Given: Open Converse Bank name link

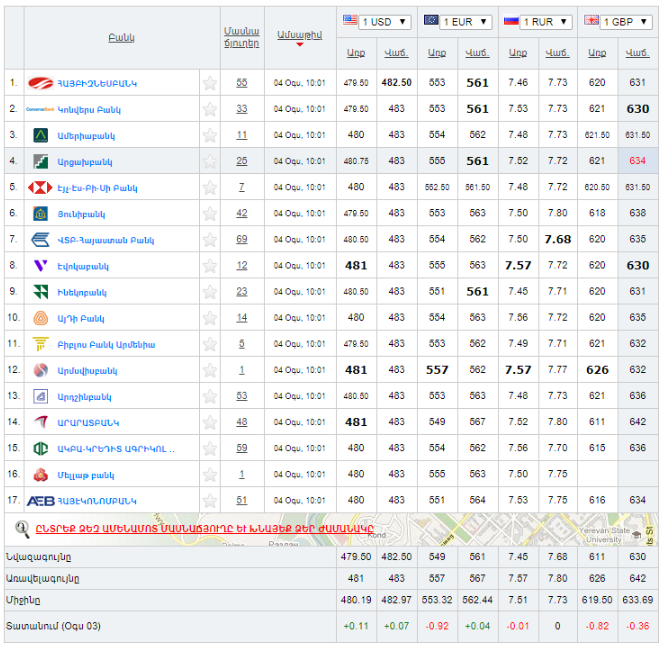Looking at the screenshot, I should click(89, 110).
